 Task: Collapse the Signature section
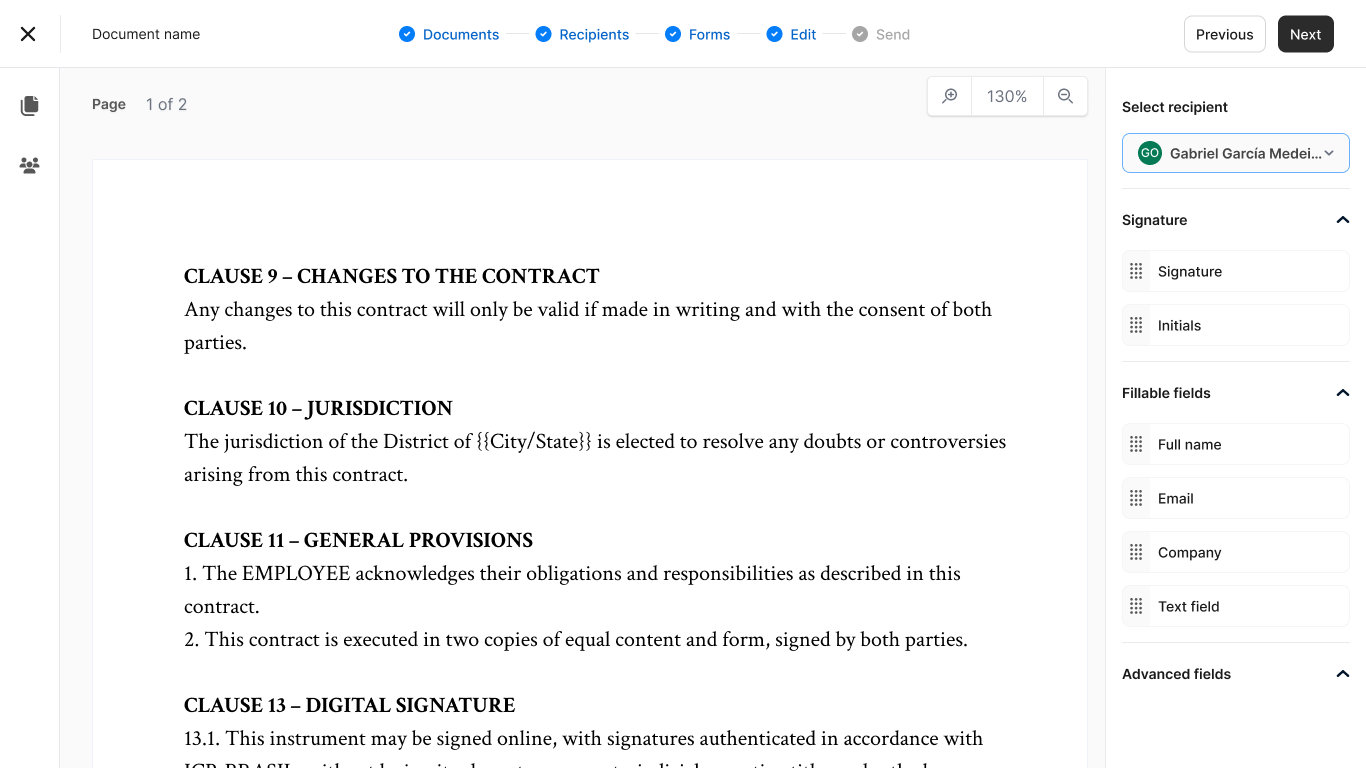tap(1342, 219)
